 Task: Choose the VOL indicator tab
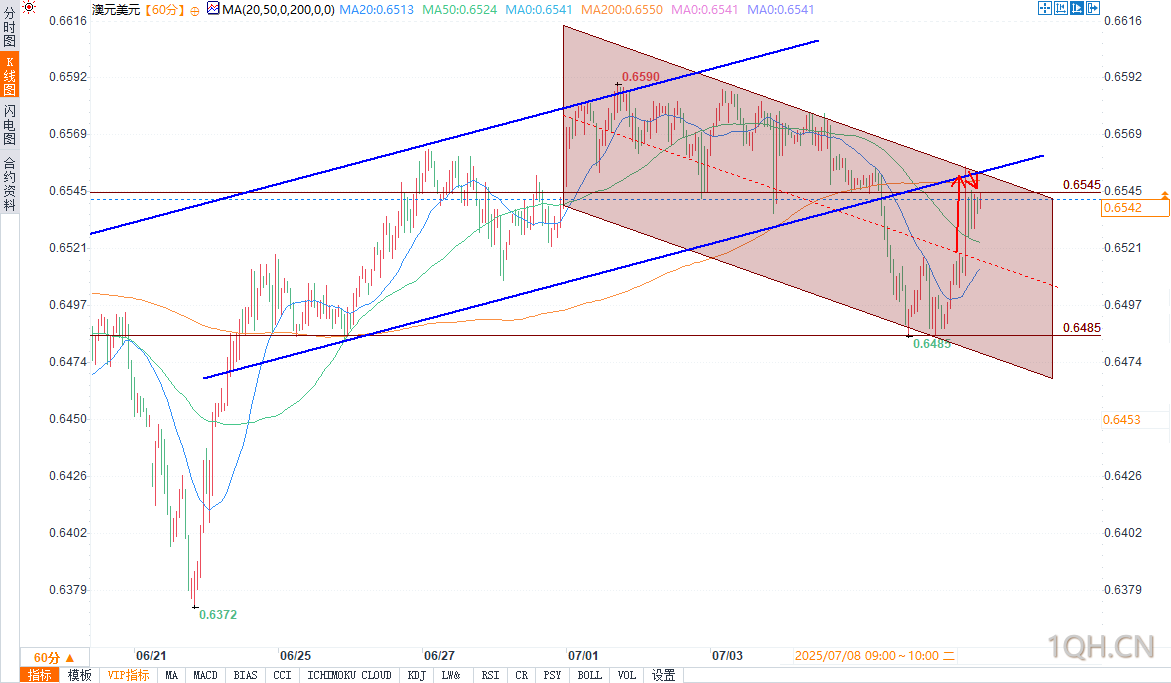tap(627, 675)
